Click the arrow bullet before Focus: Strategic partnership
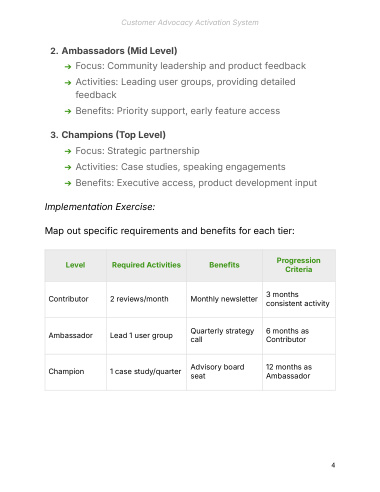Image resolution: width=380 pixels, height=492 pixels. [x=68, y=151]
